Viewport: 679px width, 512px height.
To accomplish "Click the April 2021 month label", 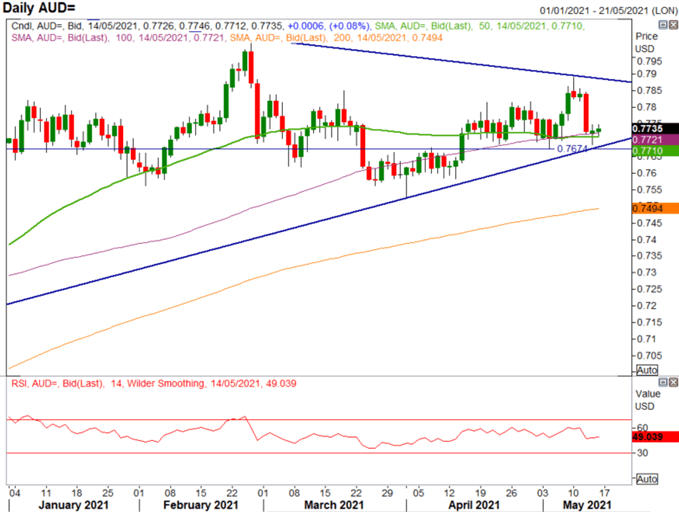I will [474, 505].
